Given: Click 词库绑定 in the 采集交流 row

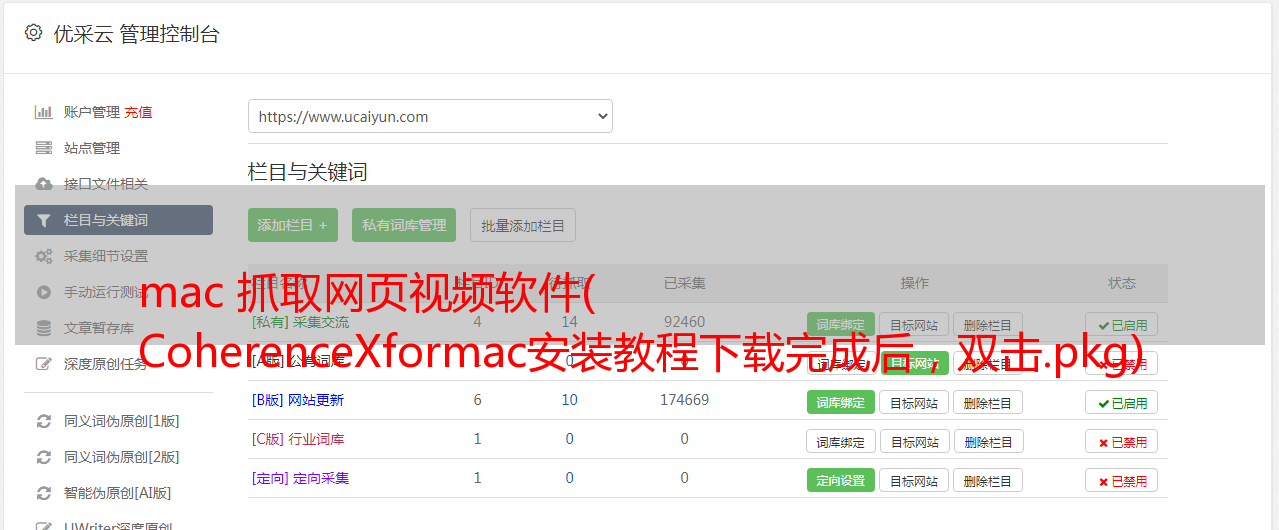Looking at the screenshot, I should (840, 324).
